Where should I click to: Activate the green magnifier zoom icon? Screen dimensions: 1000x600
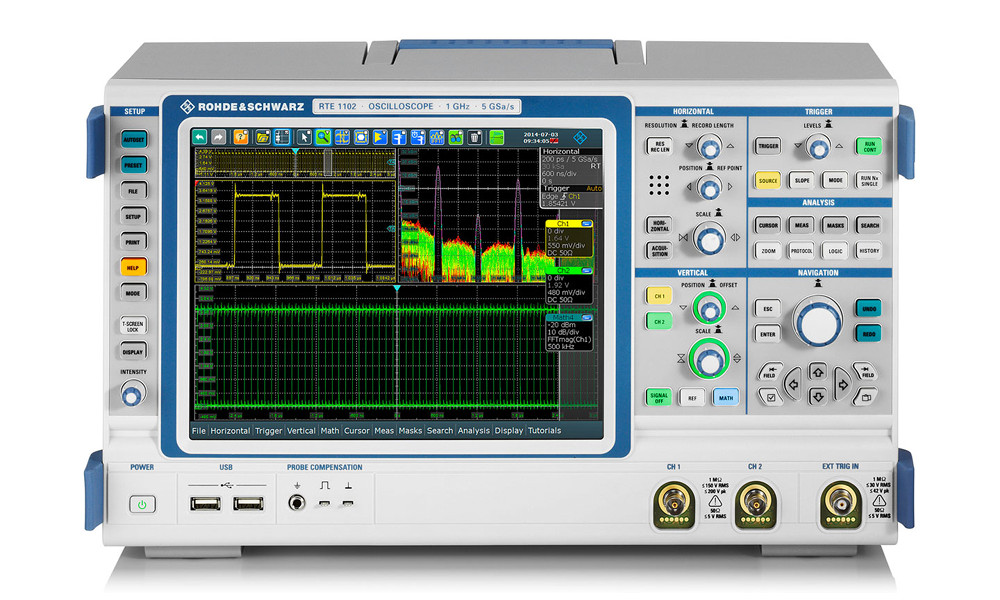point(323,137)
